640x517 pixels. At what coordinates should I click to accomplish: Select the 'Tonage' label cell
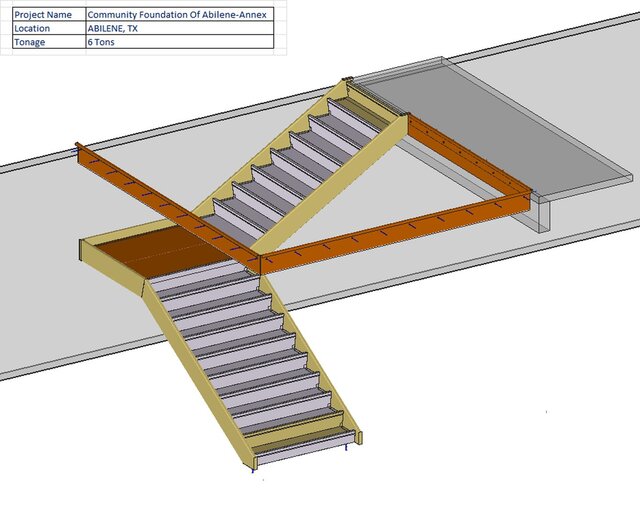click(49, 42)
